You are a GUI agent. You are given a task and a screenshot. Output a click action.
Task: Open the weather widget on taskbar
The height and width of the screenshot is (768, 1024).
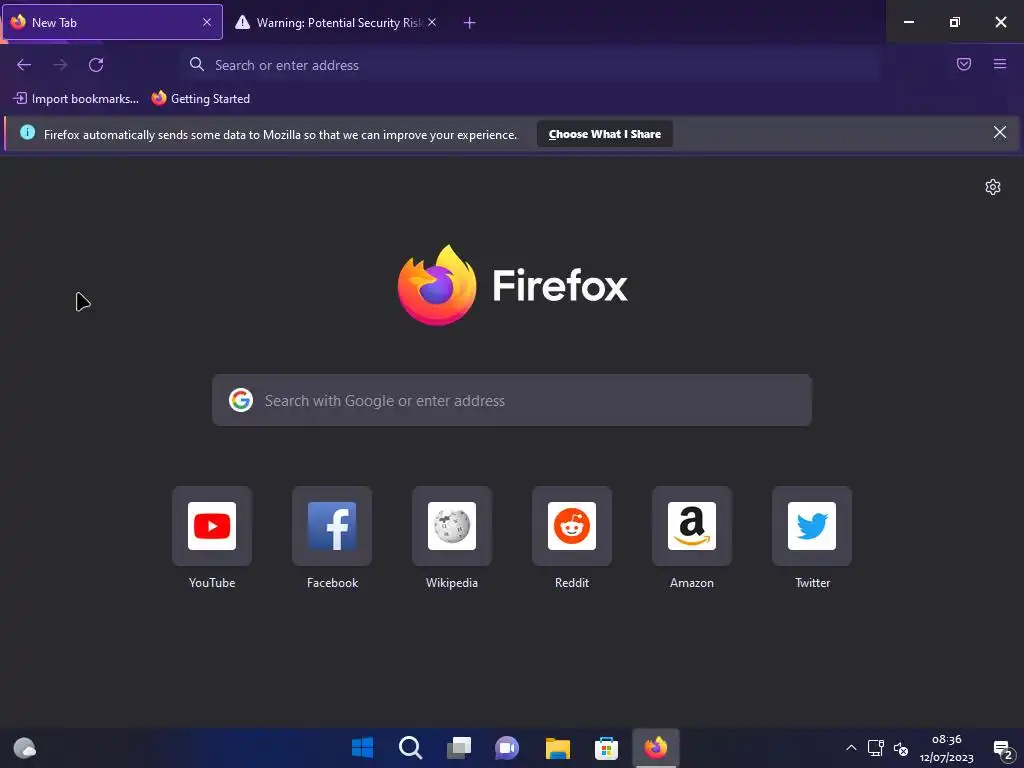point(25,748)
